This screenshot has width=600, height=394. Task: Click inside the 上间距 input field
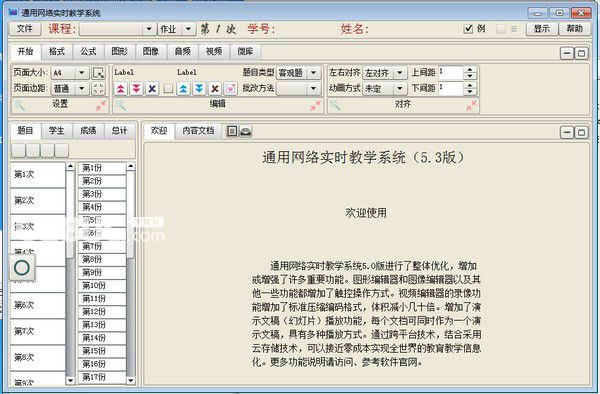tap(450, 73)
